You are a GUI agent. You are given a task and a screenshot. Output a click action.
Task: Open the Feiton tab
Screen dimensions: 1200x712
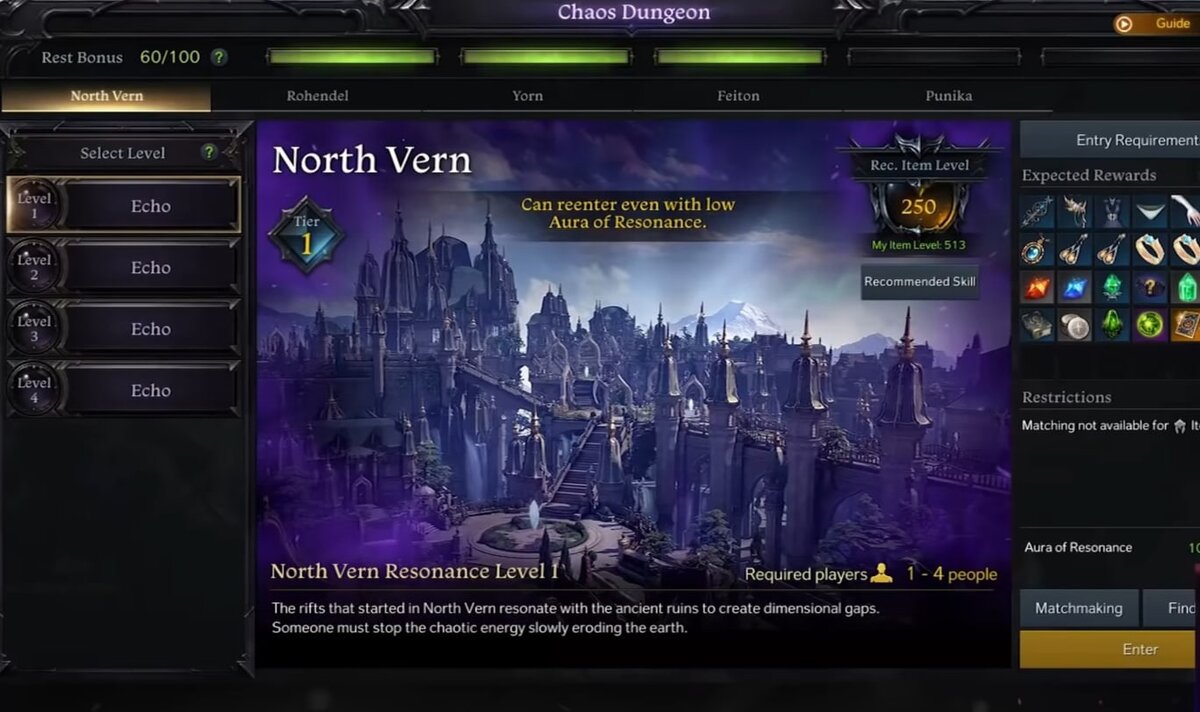click(738, 96)
